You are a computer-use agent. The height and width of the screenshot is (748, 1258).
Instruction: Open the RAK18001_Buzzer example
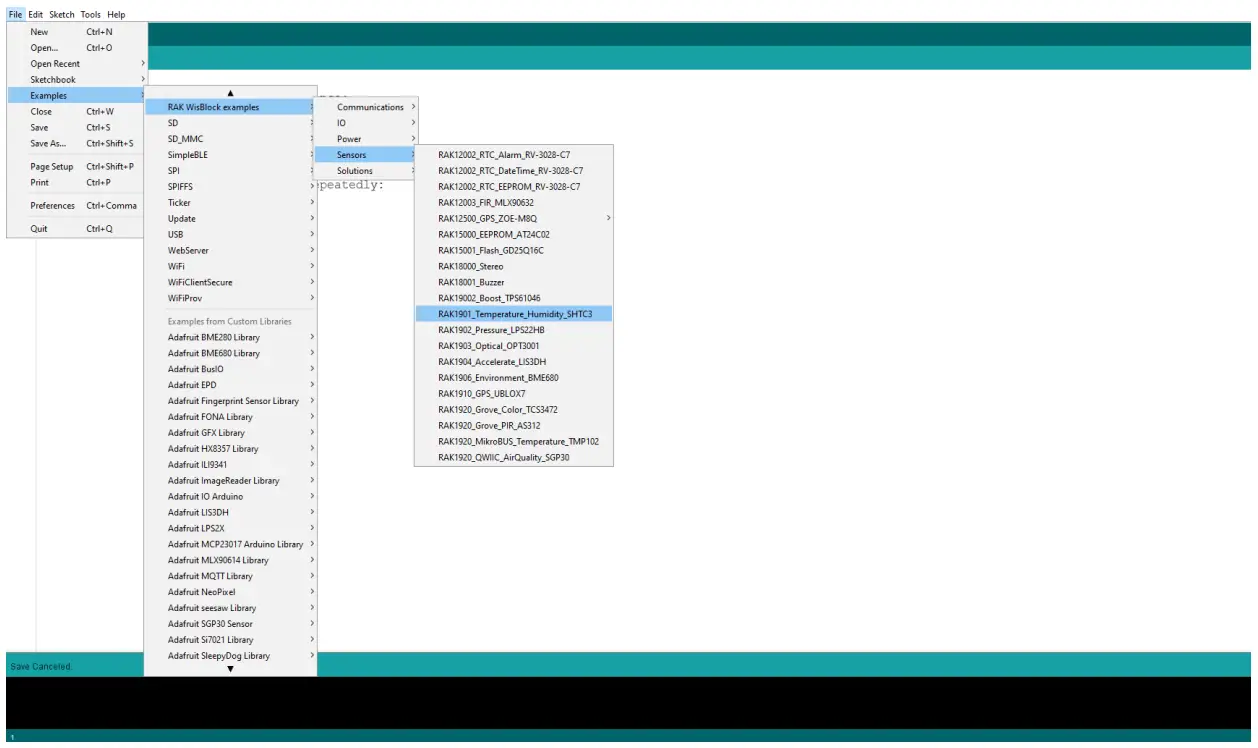(x=514, y=283)
